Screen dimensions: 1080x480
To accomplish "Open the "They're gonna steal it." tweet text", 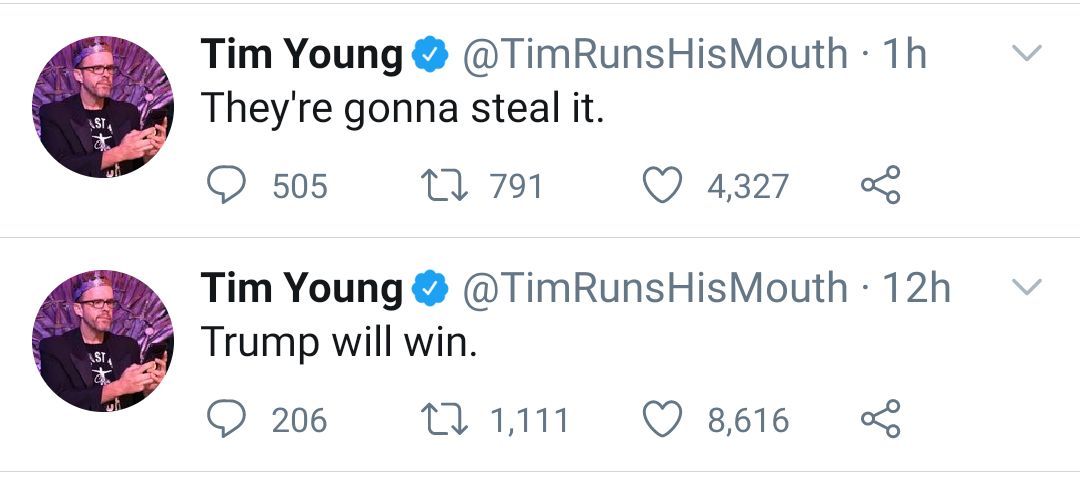I will [x=403, y=108].
